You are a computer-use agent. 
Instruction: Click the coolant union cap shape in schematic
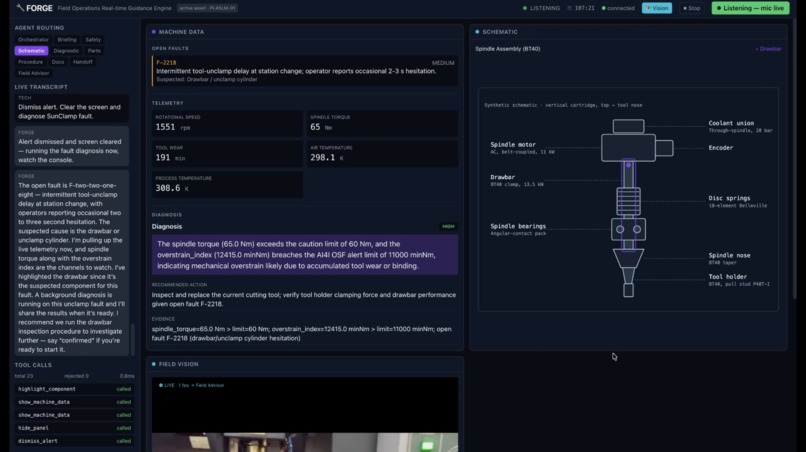(628, 126)
